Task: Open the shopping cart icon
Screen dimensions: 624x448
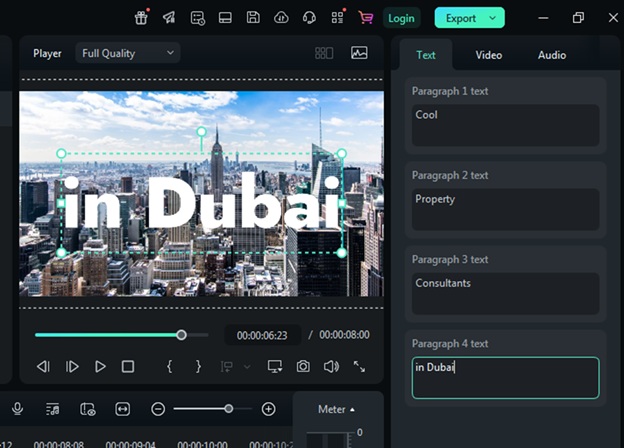Action: click(365, 18)
